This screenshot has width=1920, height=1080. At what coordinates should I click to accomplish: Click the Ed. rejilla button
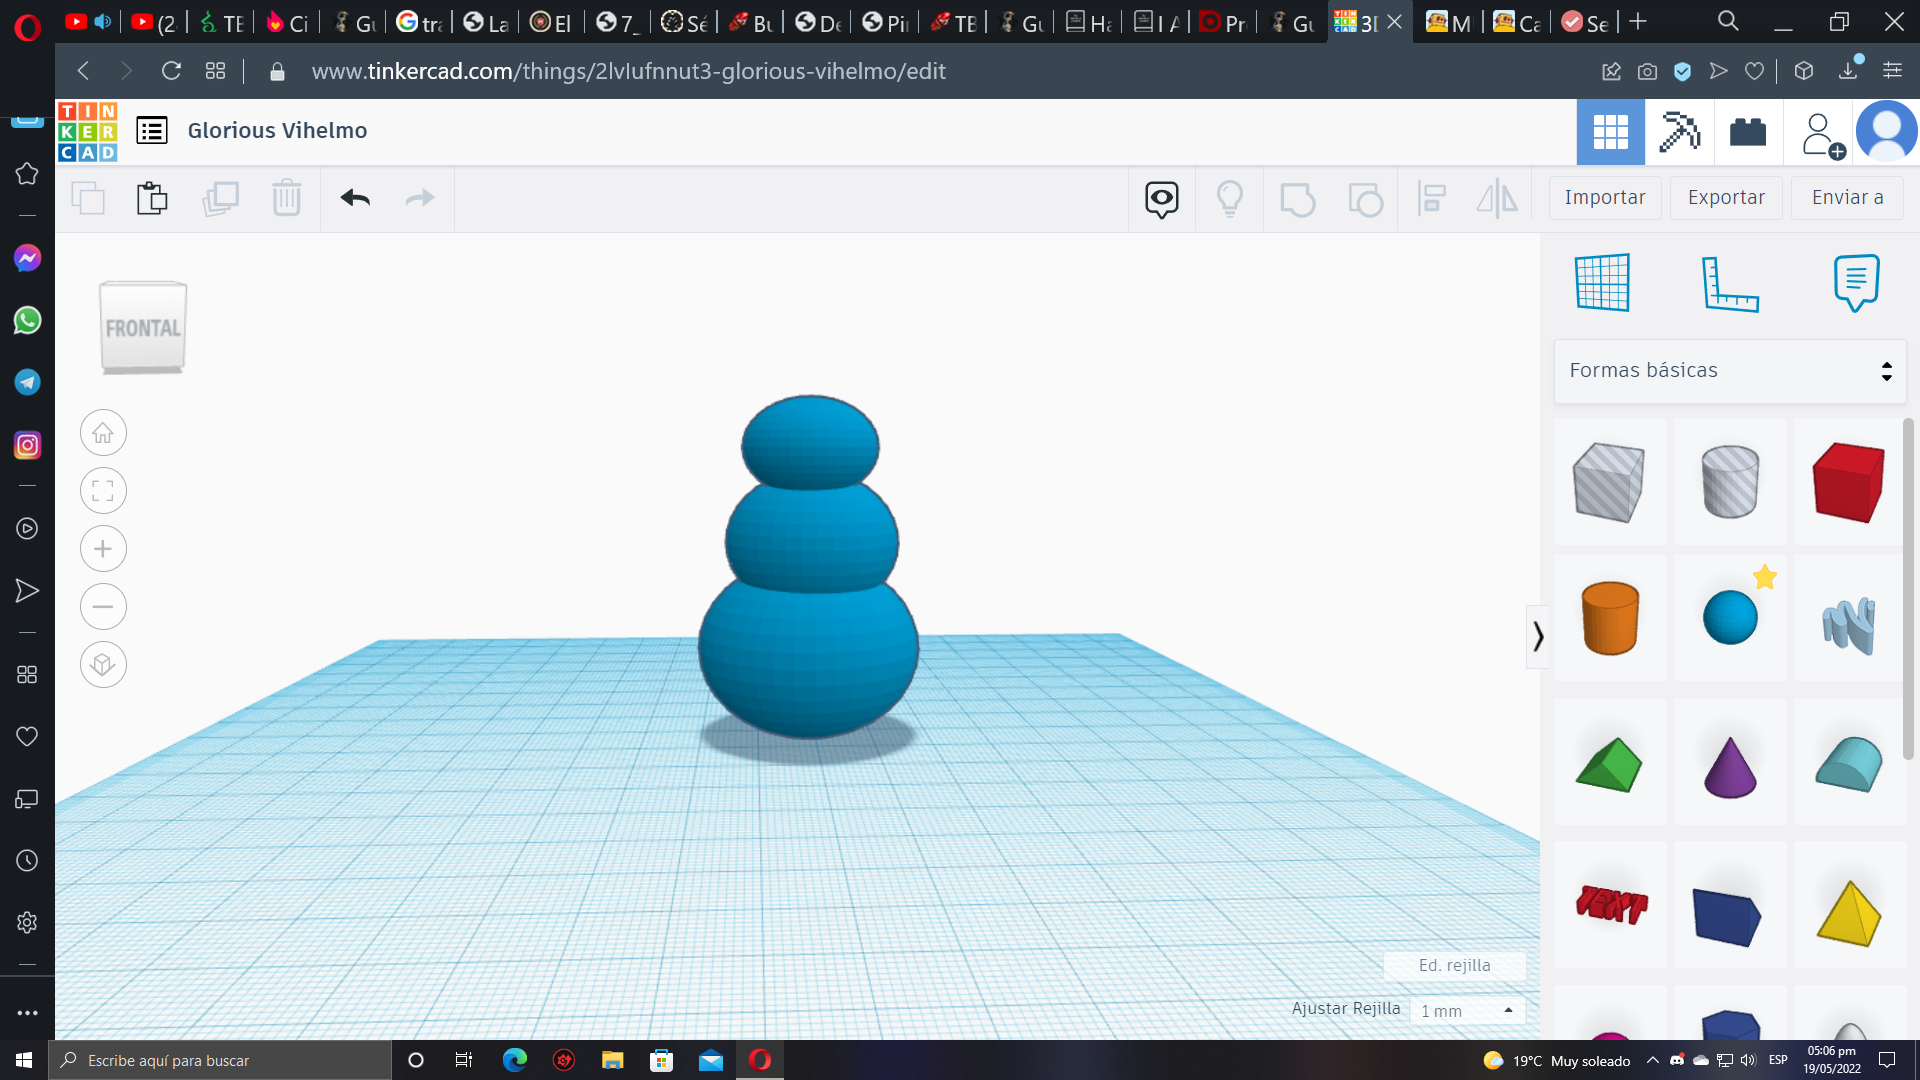(1454, 965)
